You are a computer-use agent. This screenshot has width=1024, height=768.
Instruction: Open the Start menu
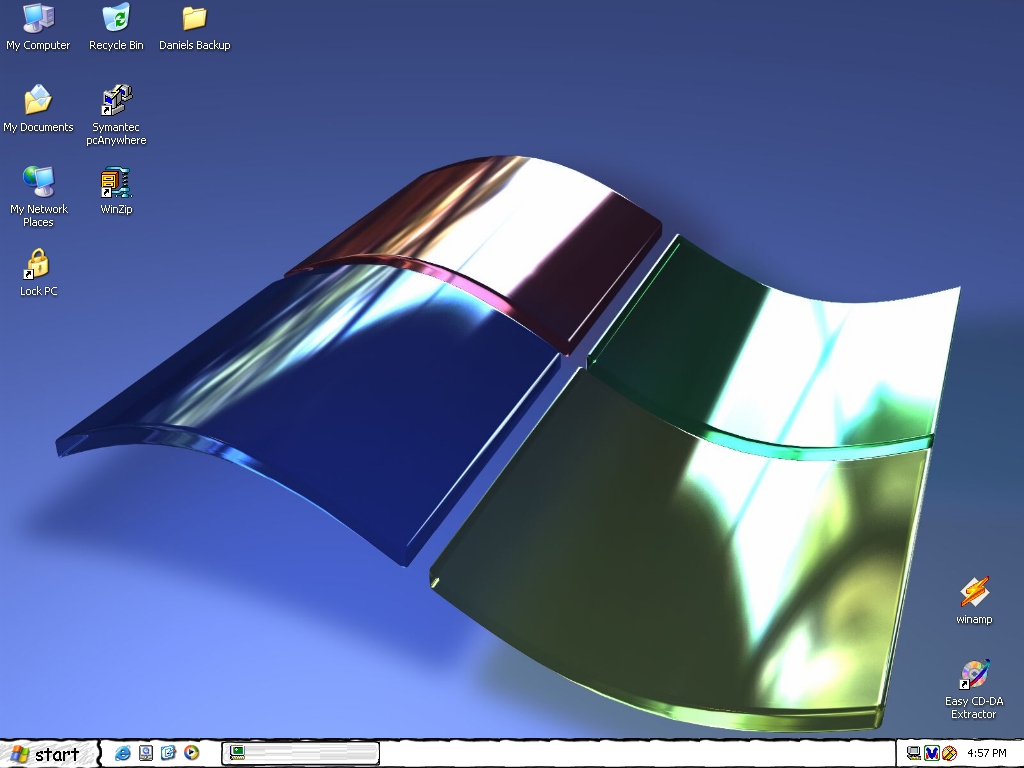coord(47,754)
